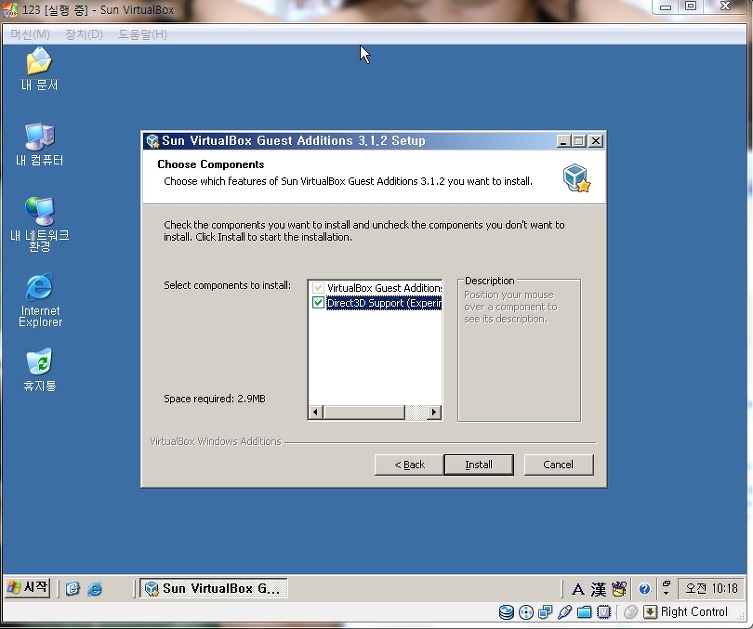Click the Show Desktop quick launch icon

click(x=73, y=589)
